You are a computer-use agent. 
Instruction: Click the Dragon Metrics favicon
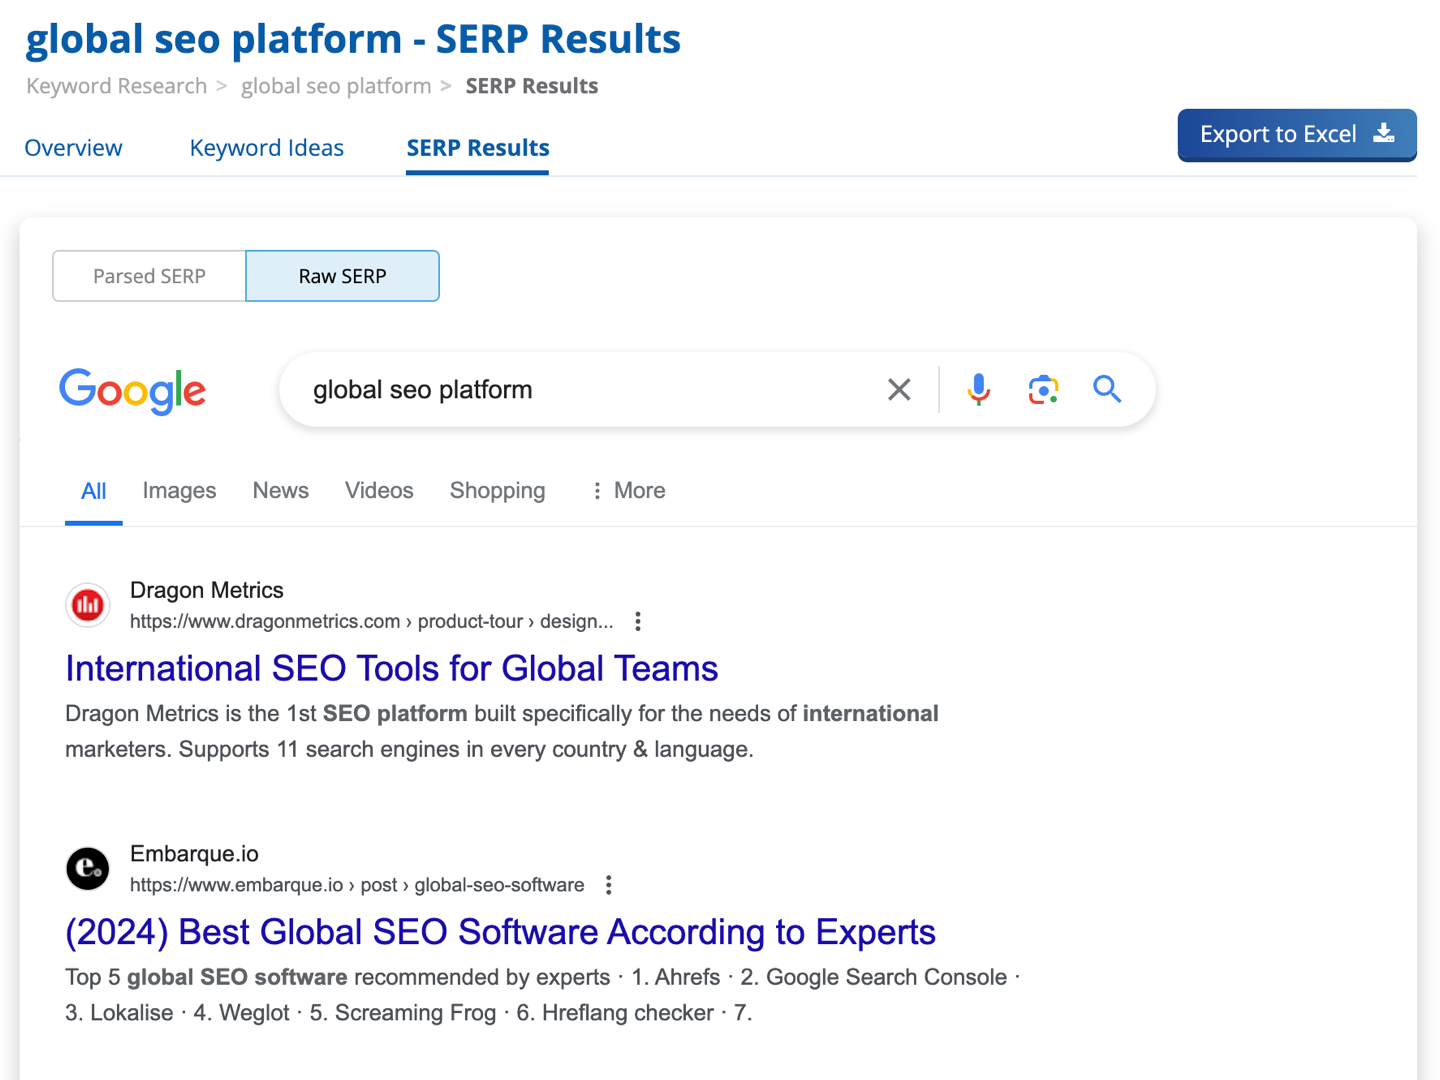click(x=88, y=605)
